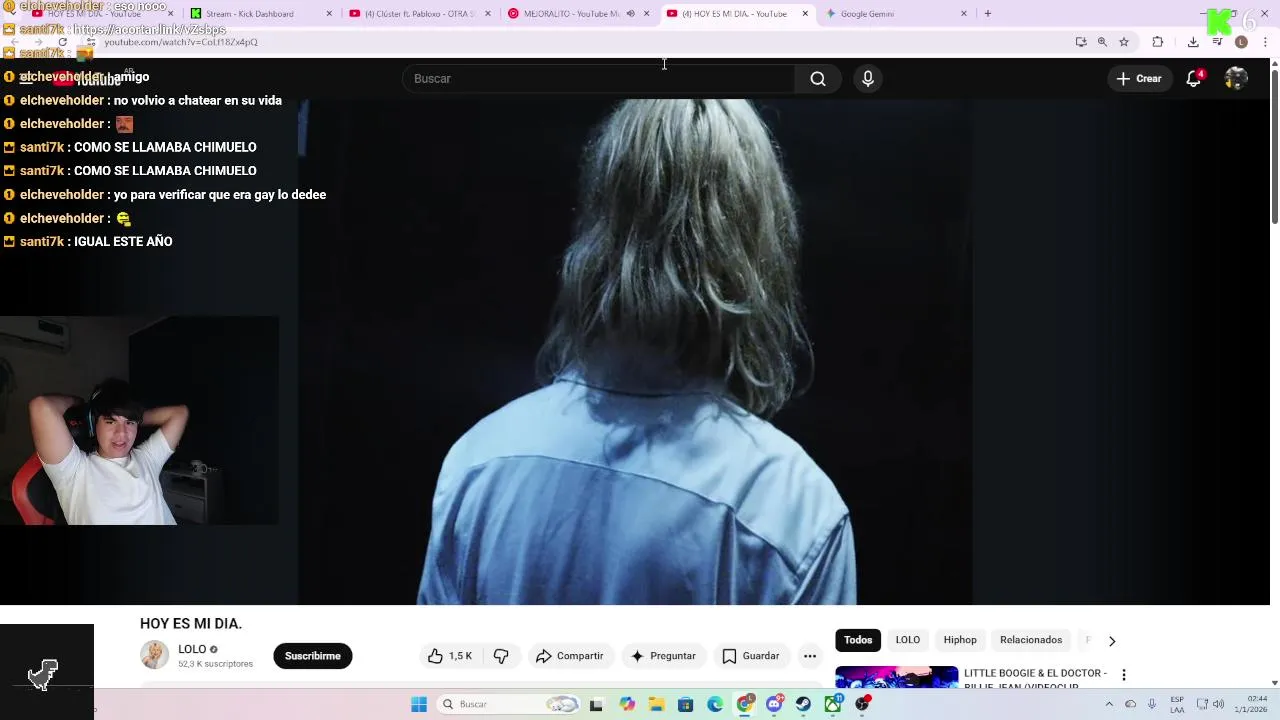Bookmark this page with star icon

(x=1124, y=42)
